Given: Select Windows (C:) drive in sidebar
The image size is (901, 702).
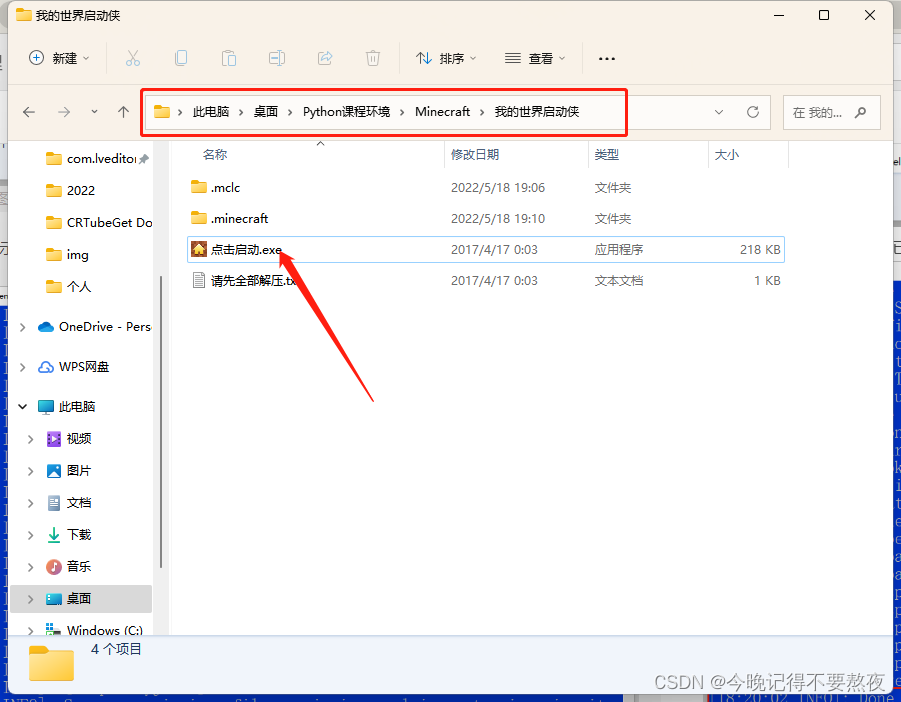Looking at the screenshot, I should click(95, 630).
